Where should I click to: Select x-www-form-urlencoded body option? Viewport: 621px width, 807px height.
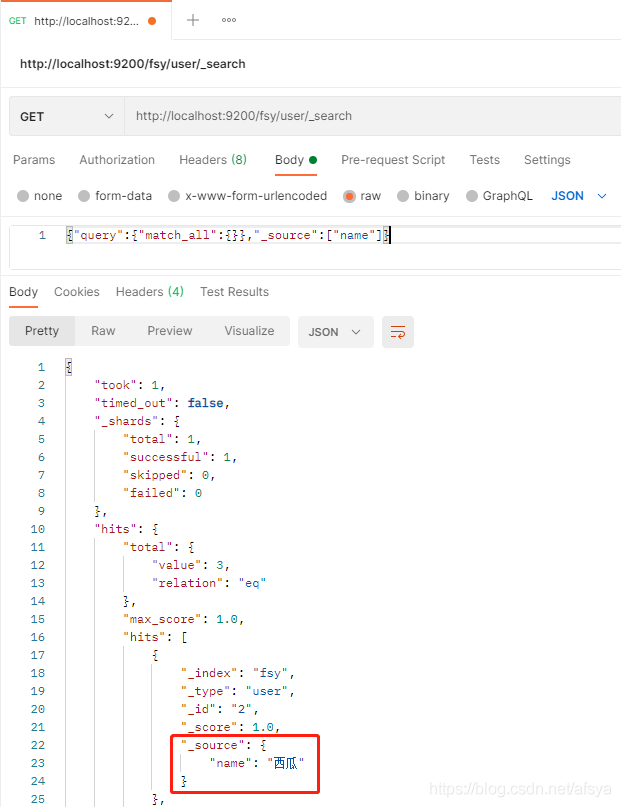pyautogui.click(x=175, y=196)
